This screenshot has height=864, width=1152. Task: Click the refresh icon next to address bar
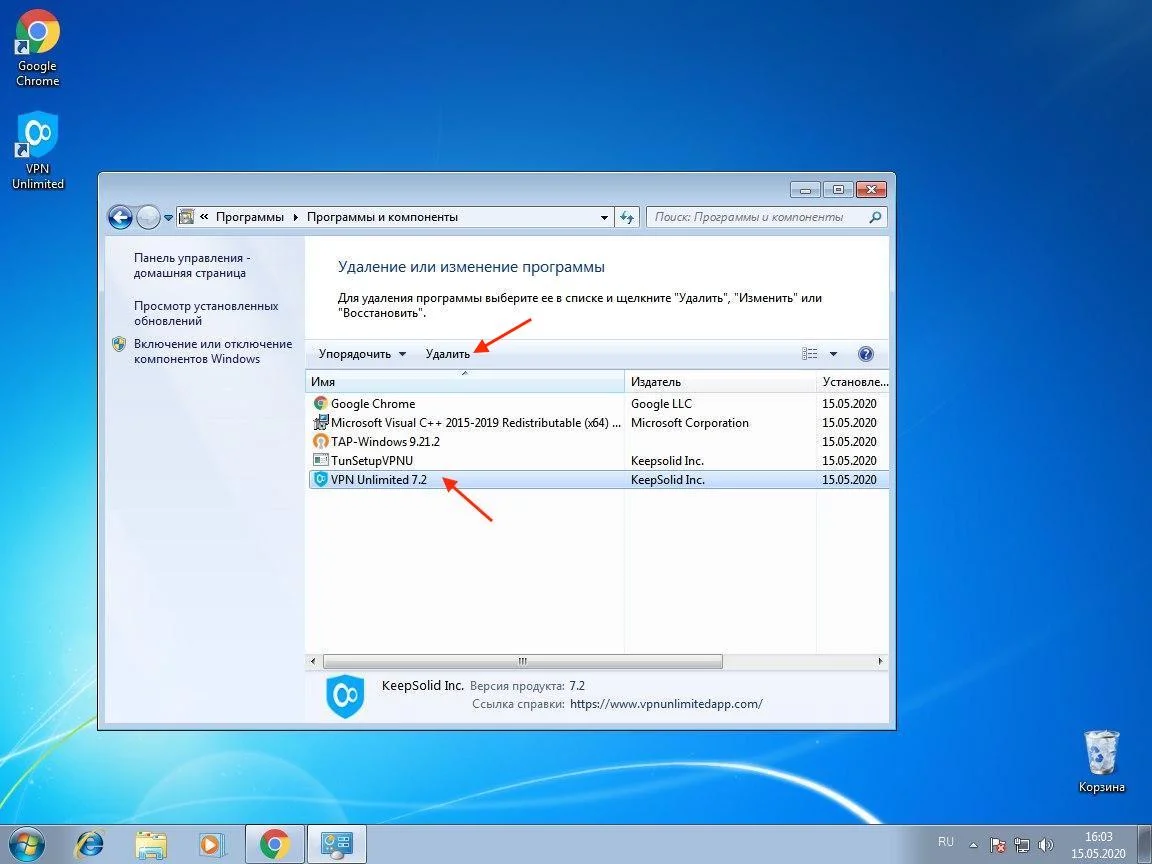(x=628, y=217)
